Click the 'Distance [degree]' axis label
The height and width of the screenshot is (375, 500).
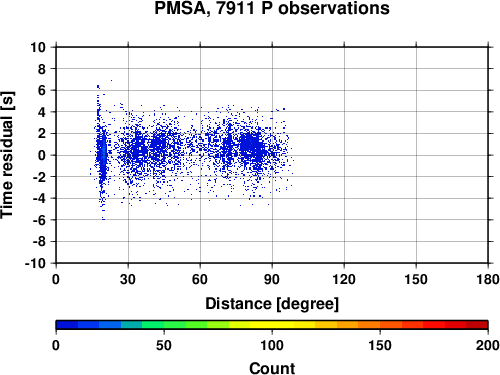(x=272, y=304)
